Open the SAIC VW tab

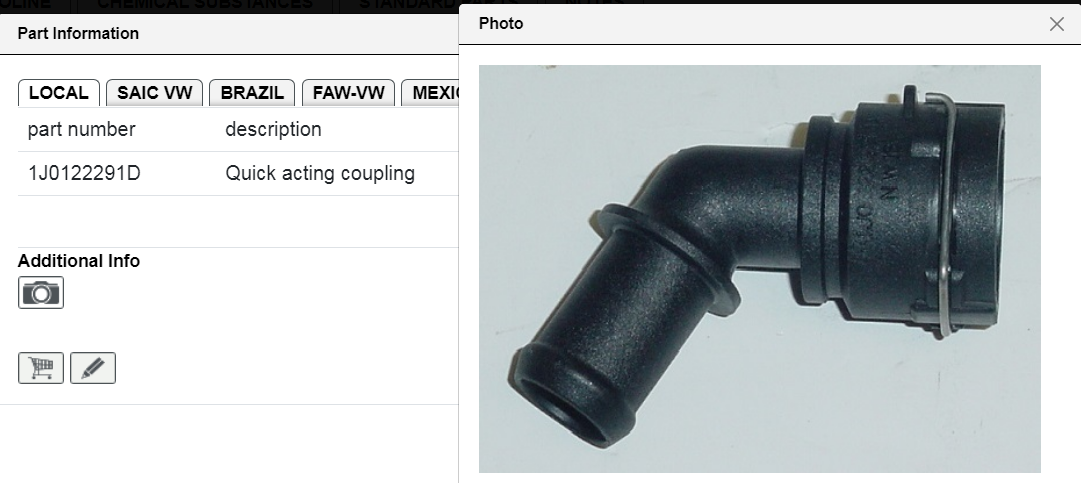click(x=154, y=93)
